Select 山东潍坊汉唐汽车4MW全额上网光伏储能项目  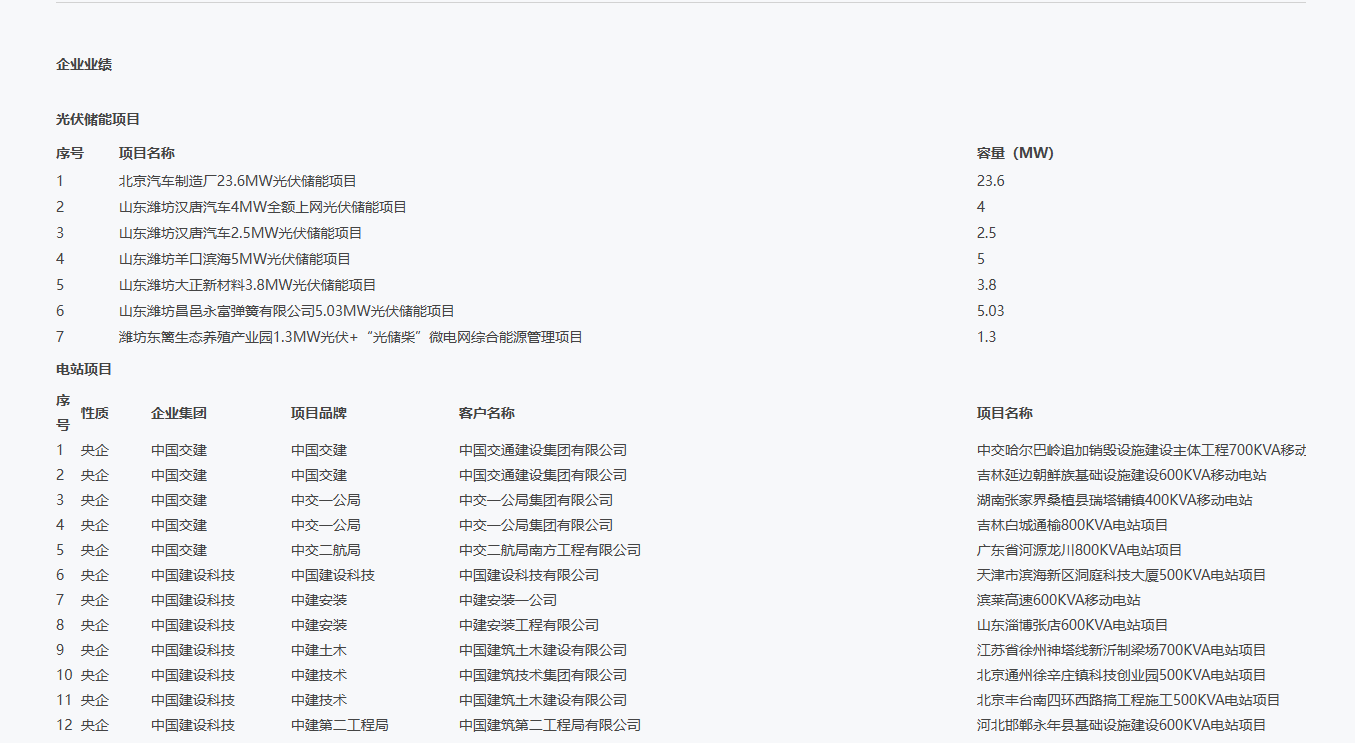coord(263,207)
